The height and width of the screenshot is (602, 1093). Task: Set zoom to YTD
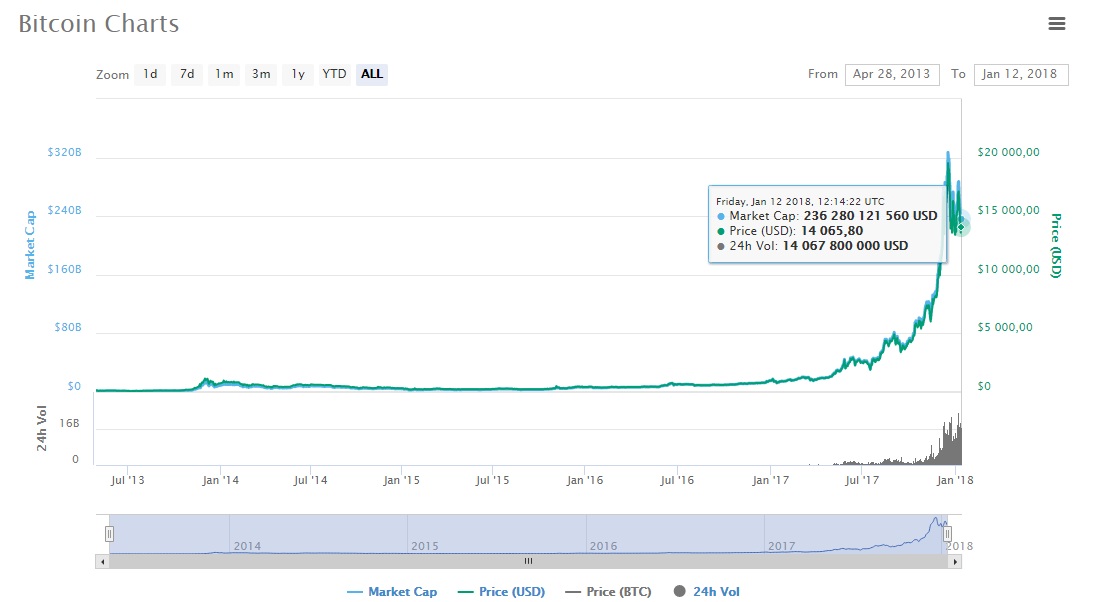pyautogui.click(x=335, y=74)
